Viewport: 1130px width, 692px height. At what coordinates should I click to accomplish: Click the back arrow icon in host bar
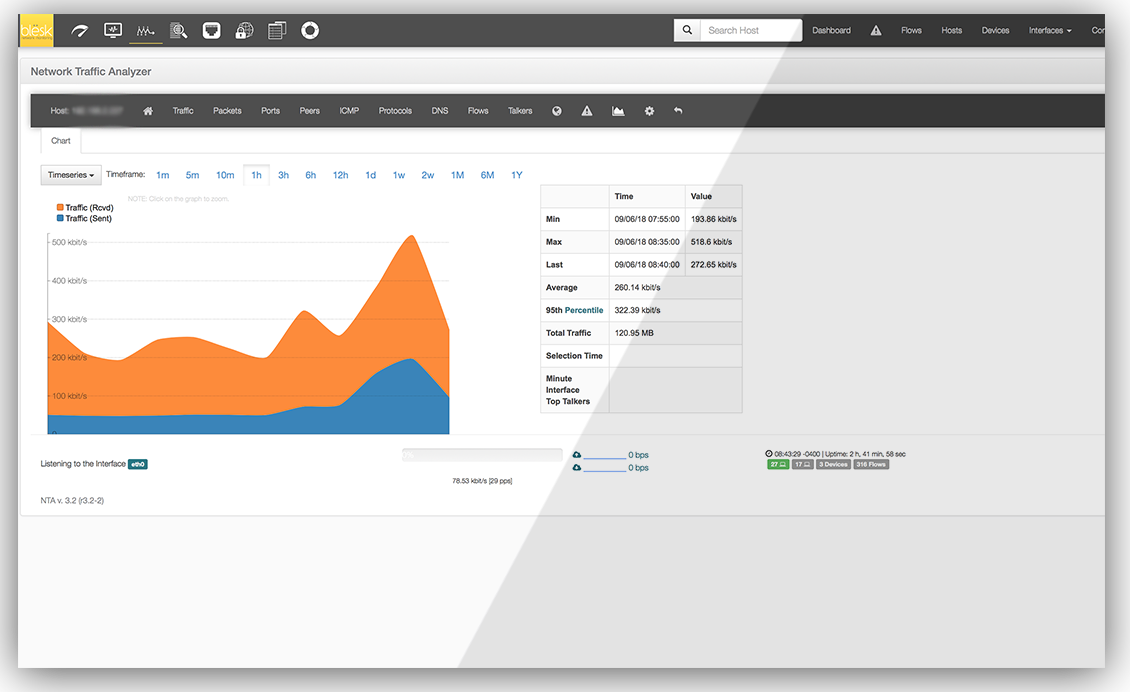pos(678,111)
